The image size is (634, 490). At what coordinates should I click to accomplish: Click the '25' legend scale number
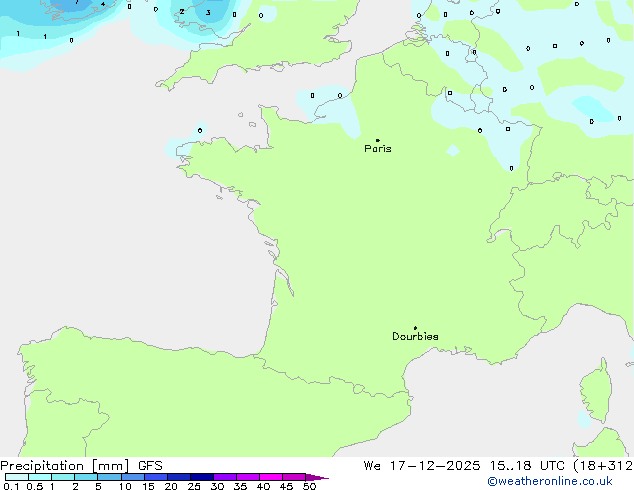click(x=194, y=486)
